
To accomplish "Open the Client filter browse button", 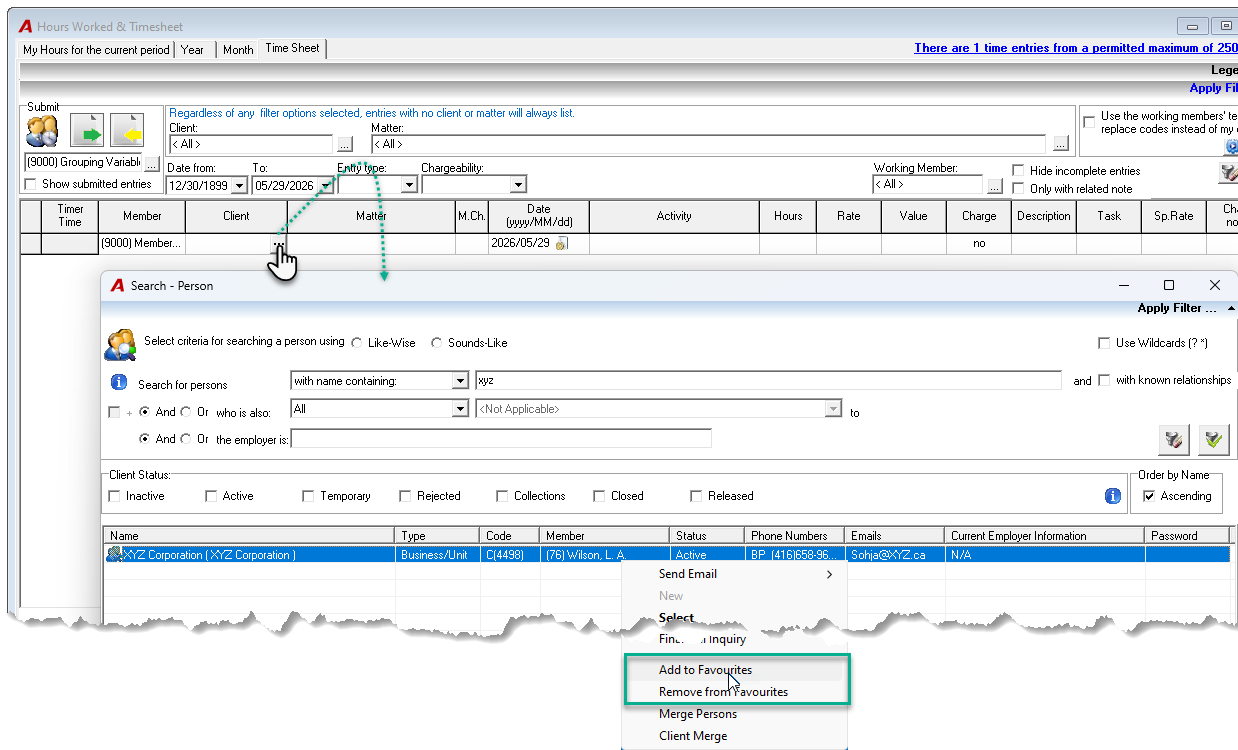I will [x=345, y=144].
